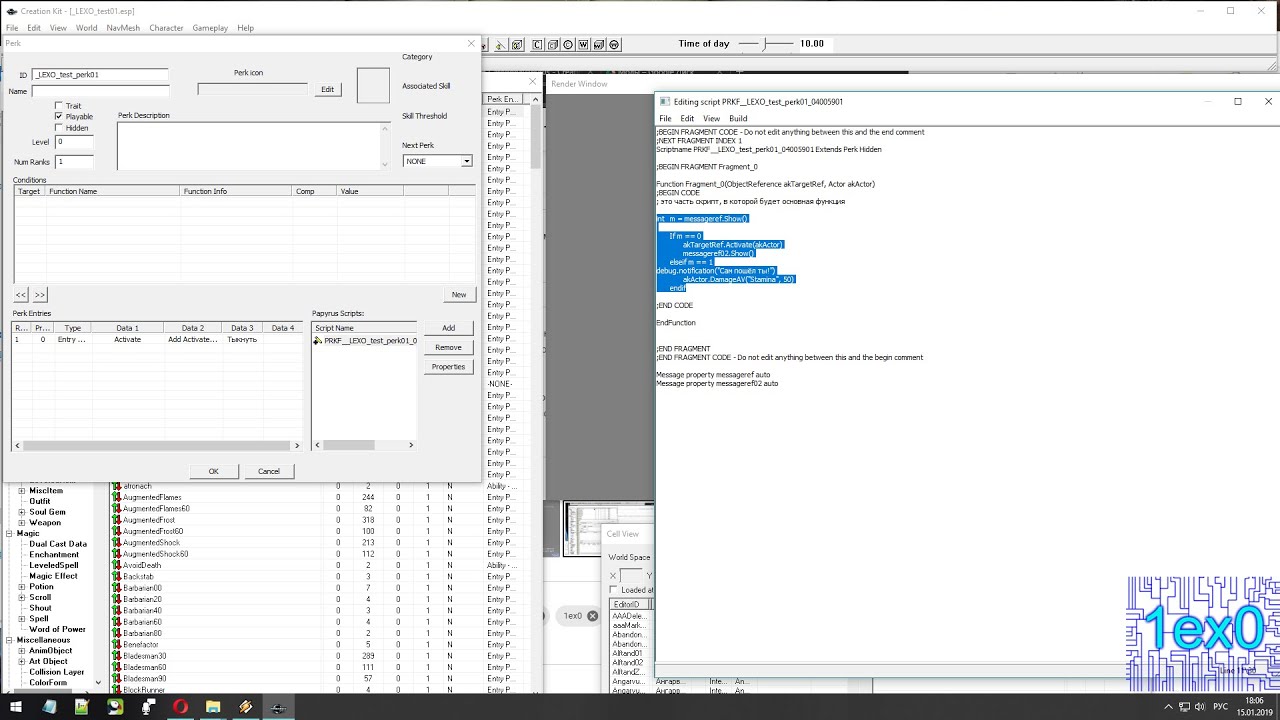Screen dimensions: 1280x720
Task: Expand the Spell tree node
Action: (x=22, y=619)
